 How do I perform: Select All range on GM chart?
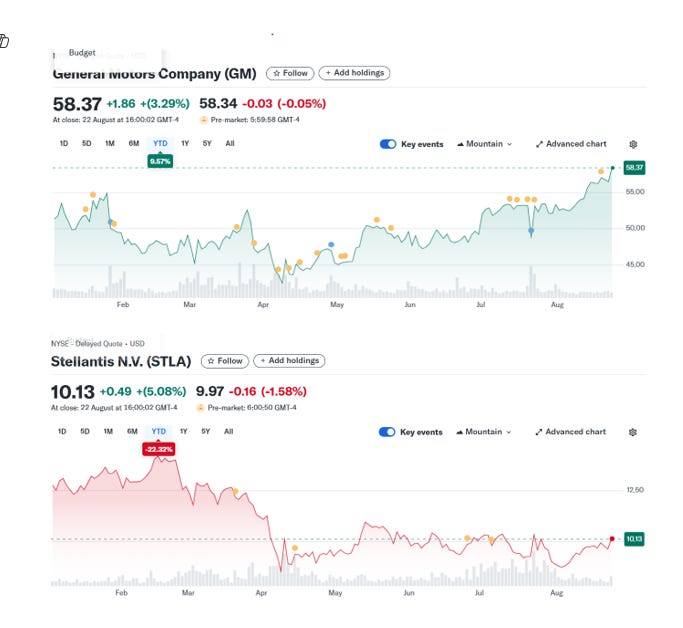point(230,143)
